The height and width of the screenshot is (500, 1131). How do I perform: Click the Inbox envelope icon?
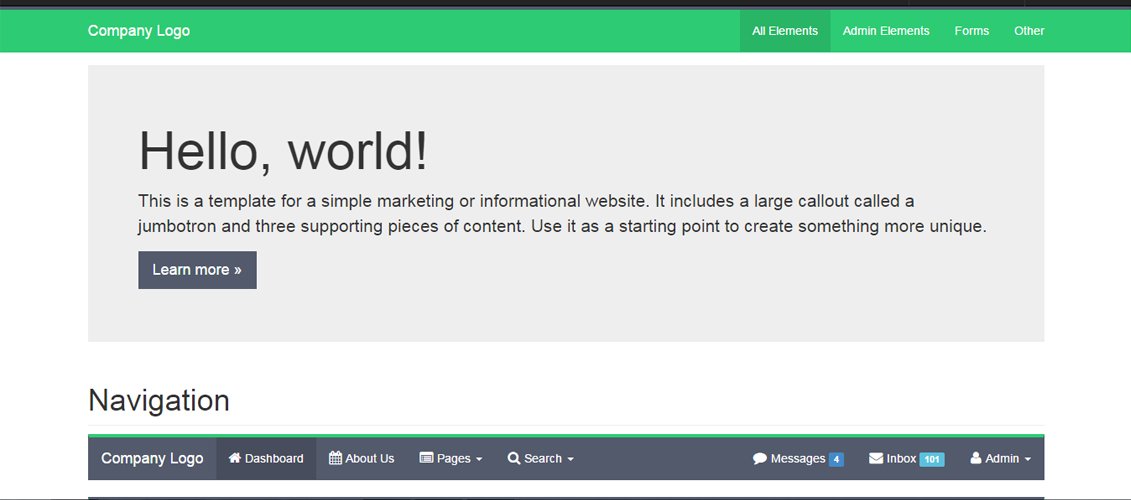tap(876, 458)
